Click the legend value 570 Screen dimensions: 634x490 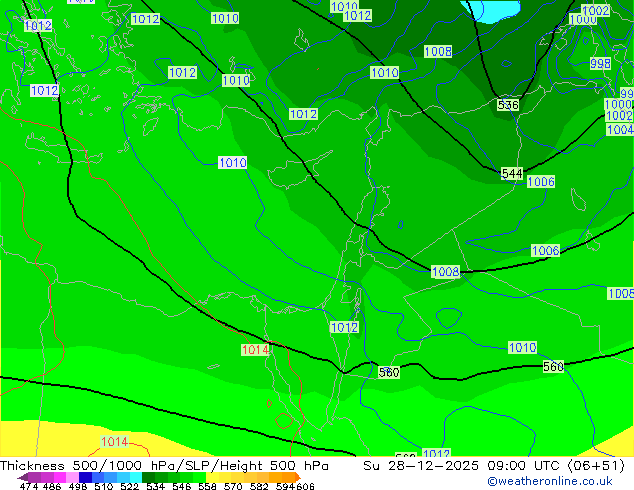[x=233, y=486]
